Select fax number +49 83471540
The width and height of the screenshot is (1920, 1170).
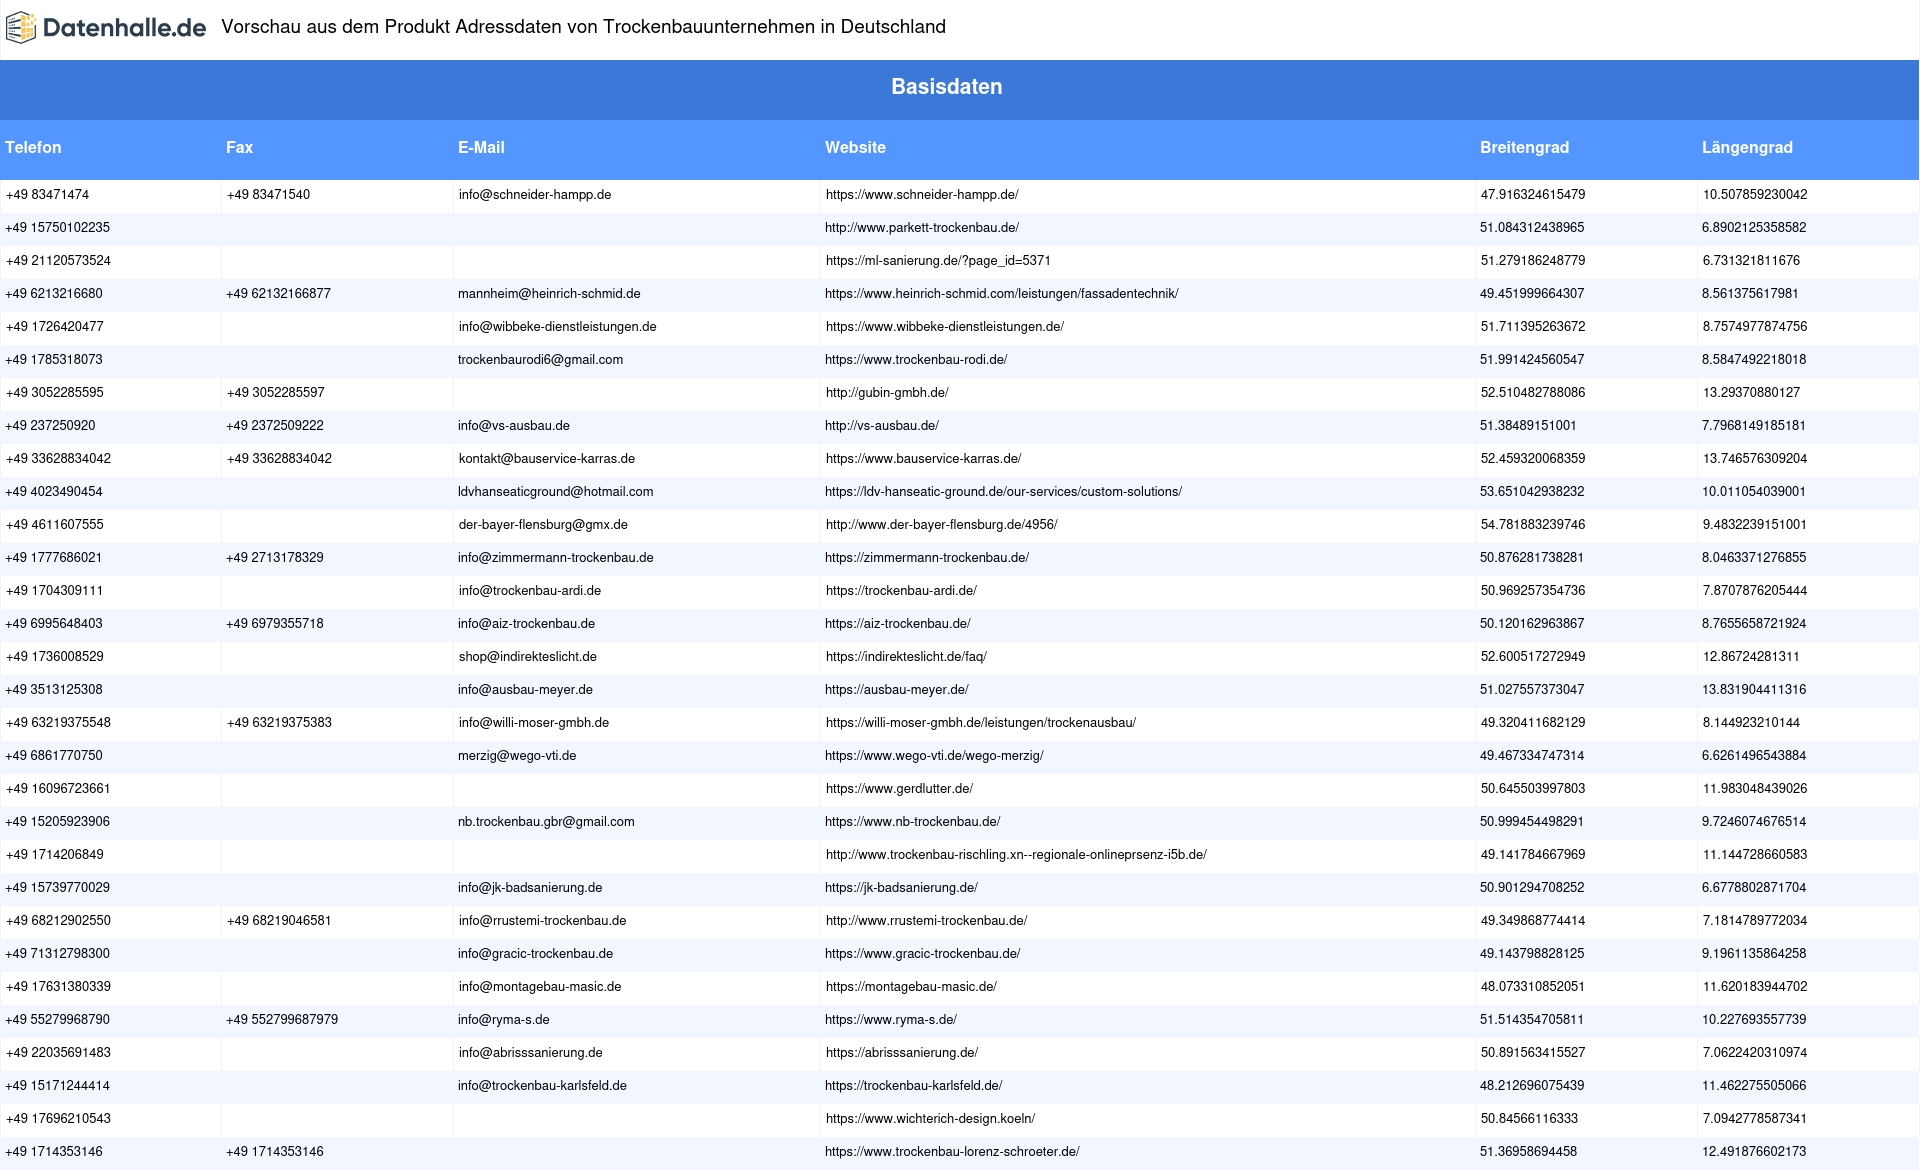268,195
